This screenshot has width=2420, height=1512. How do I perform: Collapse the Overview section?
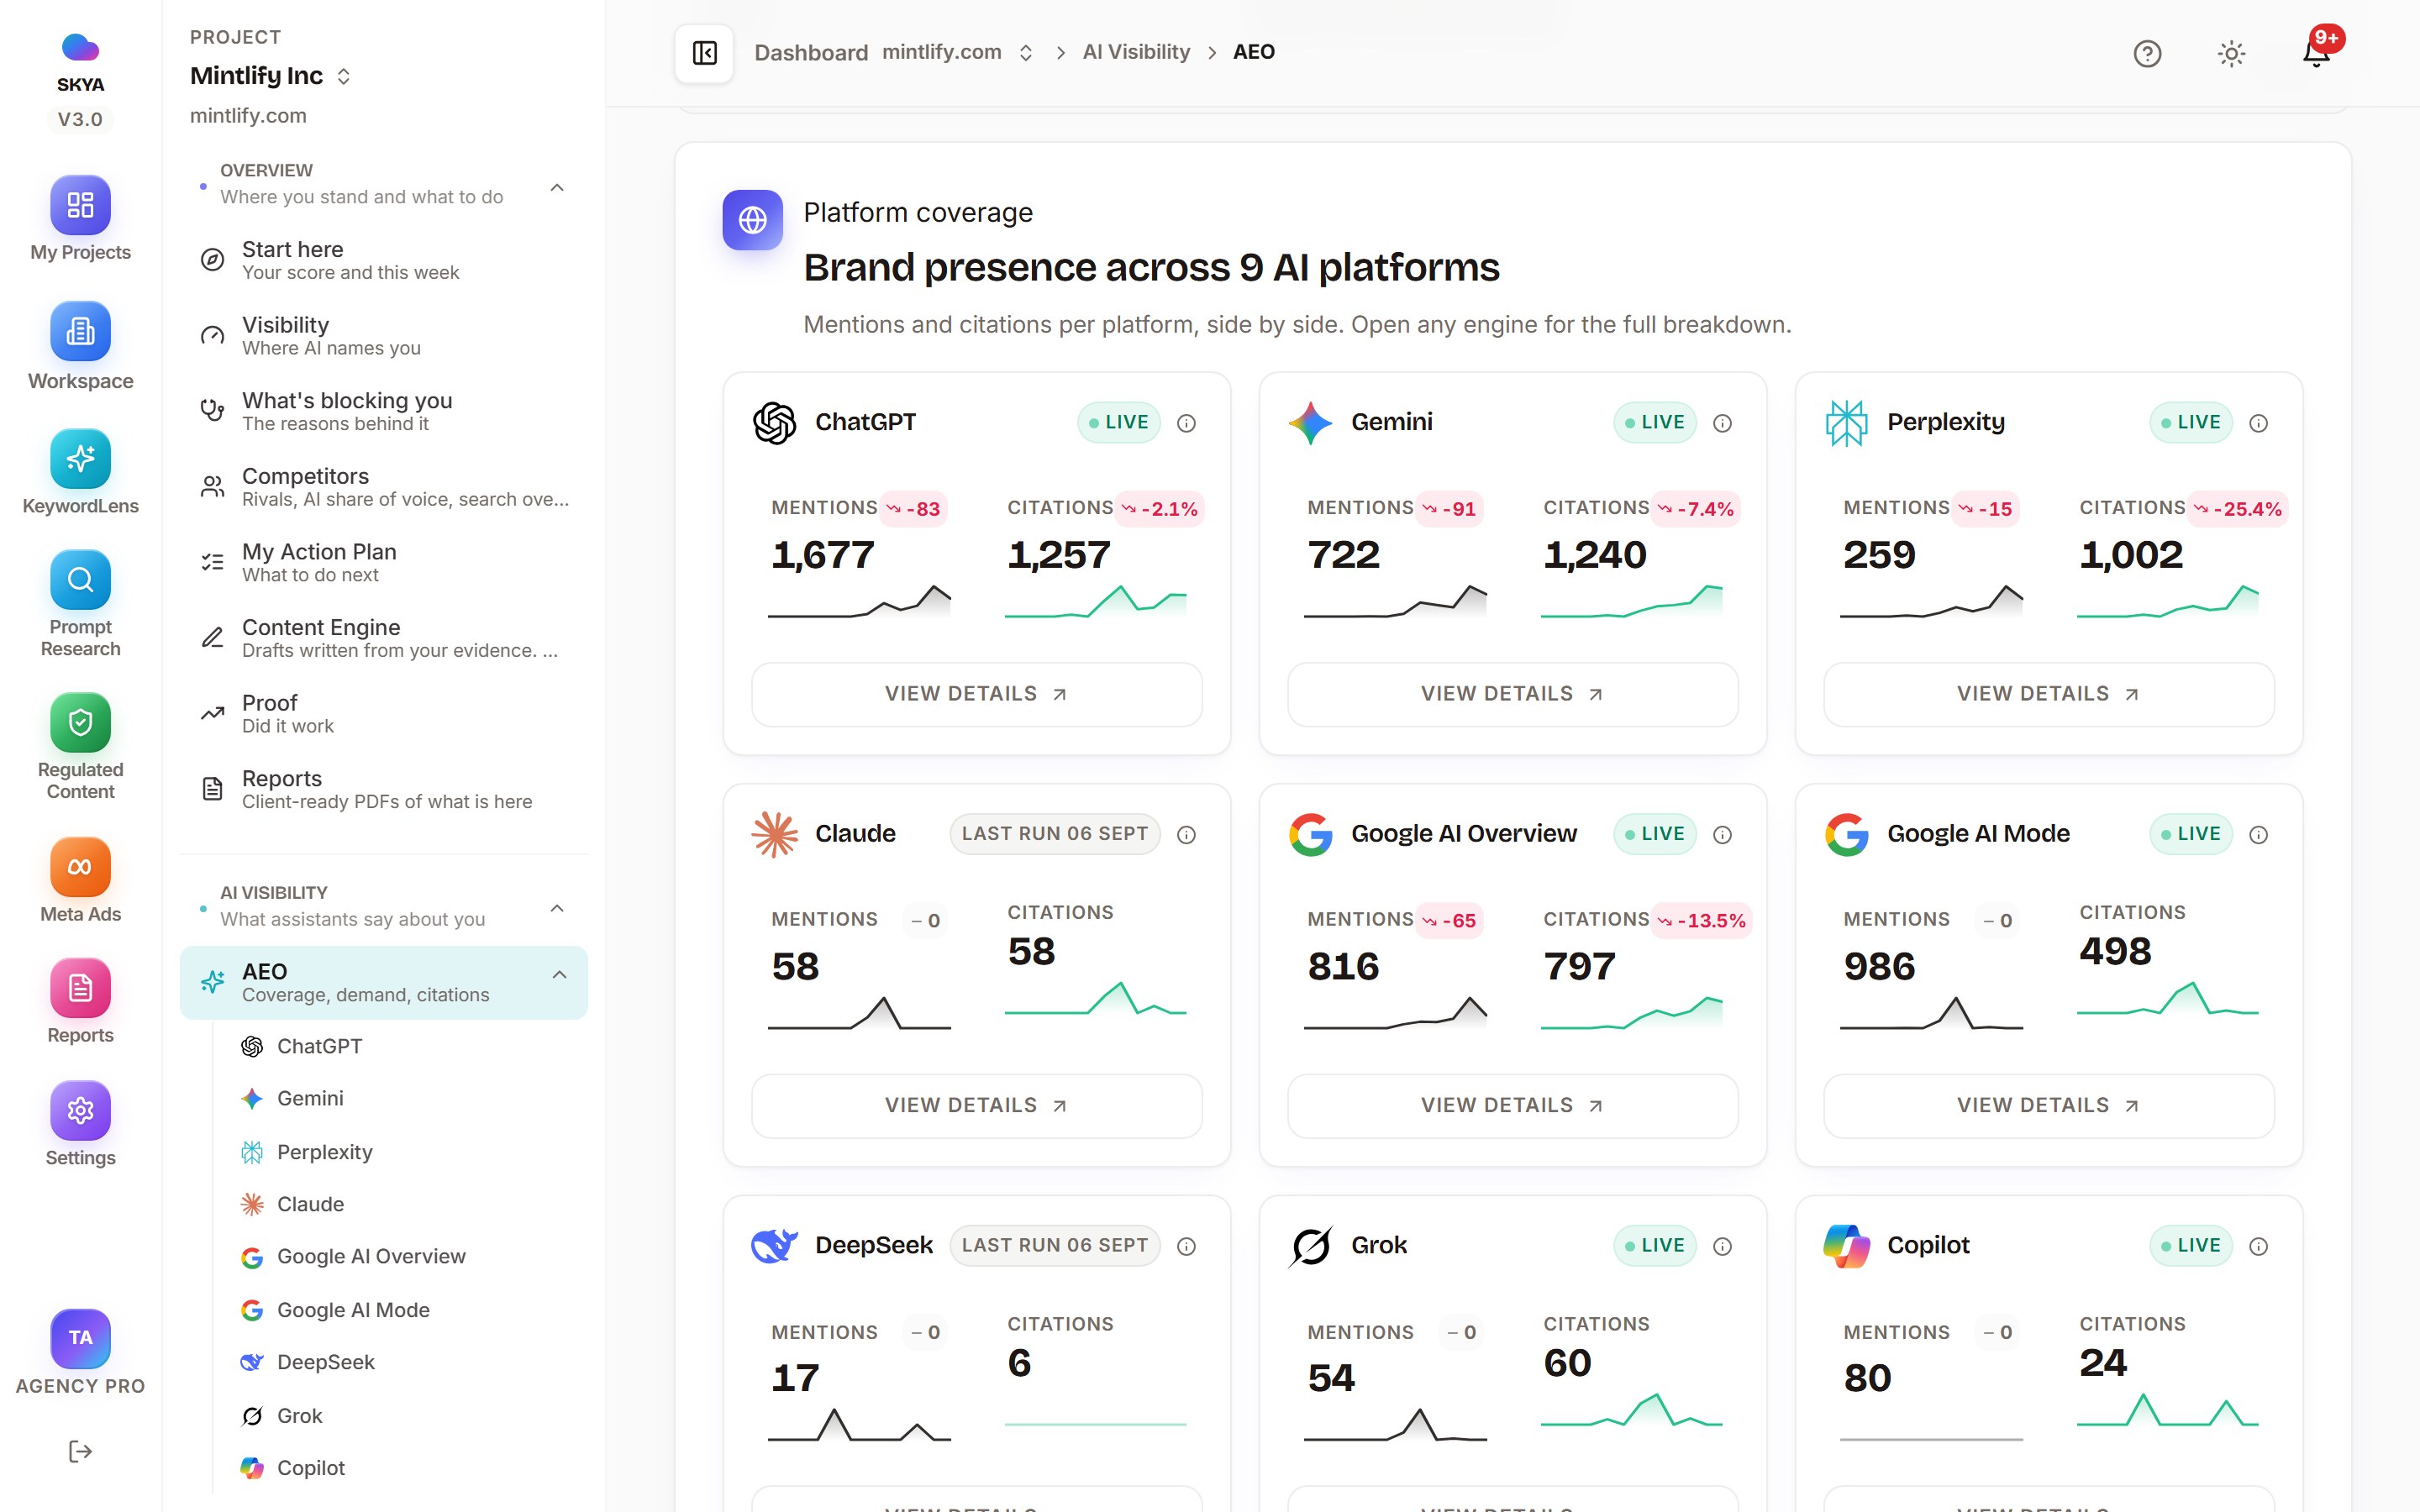tap(557, 187)
